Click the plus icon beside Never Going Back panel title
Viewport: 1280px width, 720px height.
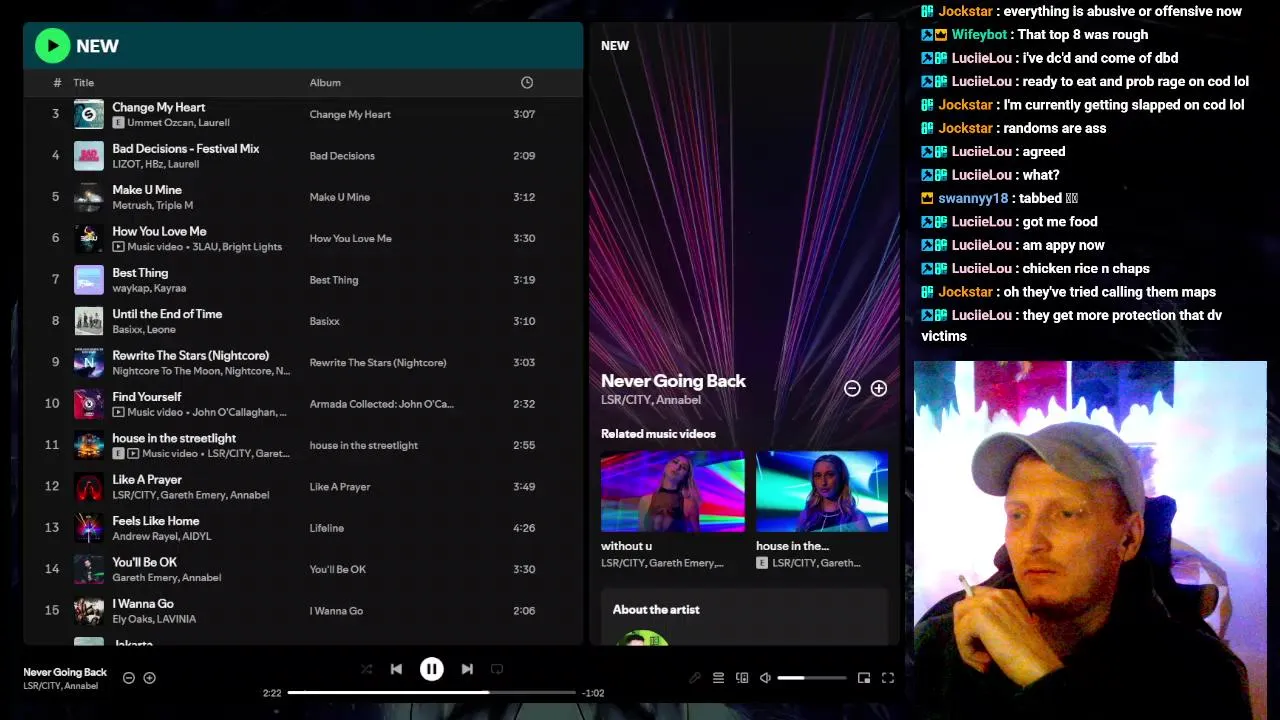pos(879,388)
